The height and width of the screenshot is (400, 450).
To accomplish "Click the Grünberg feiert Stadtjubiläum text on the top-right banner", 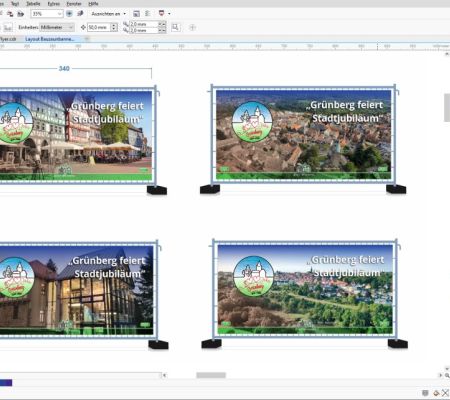I will (345, 112).
